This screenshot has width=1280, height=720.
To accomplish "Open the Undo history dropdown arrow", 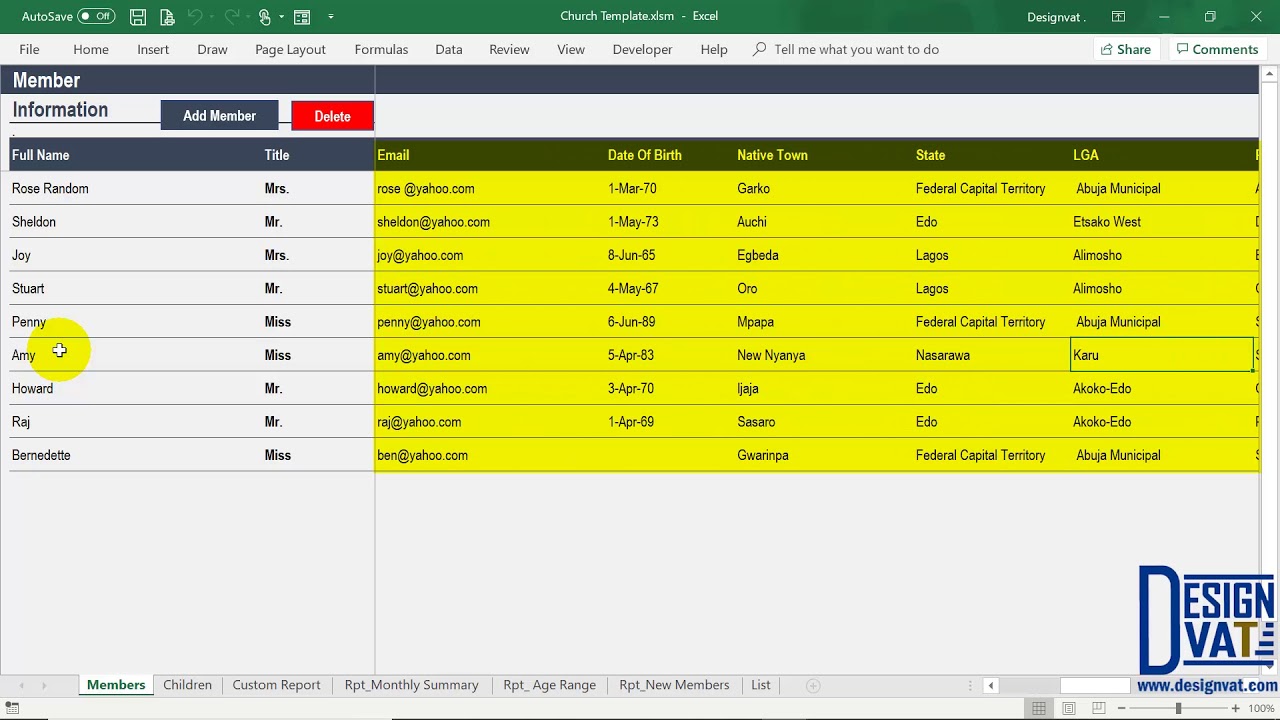I will point(212,16).
